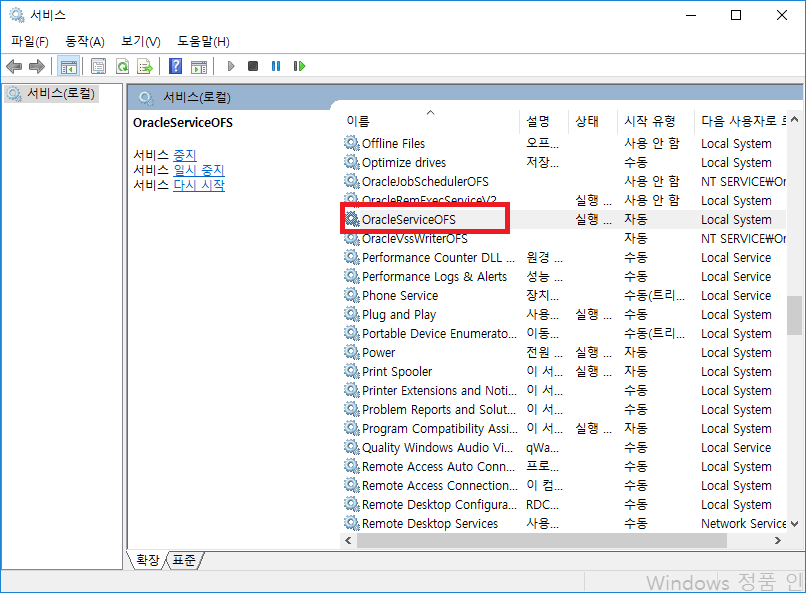Click the Stop Service square icon
This screenshot has height=593, width=806.
[253, 66]
